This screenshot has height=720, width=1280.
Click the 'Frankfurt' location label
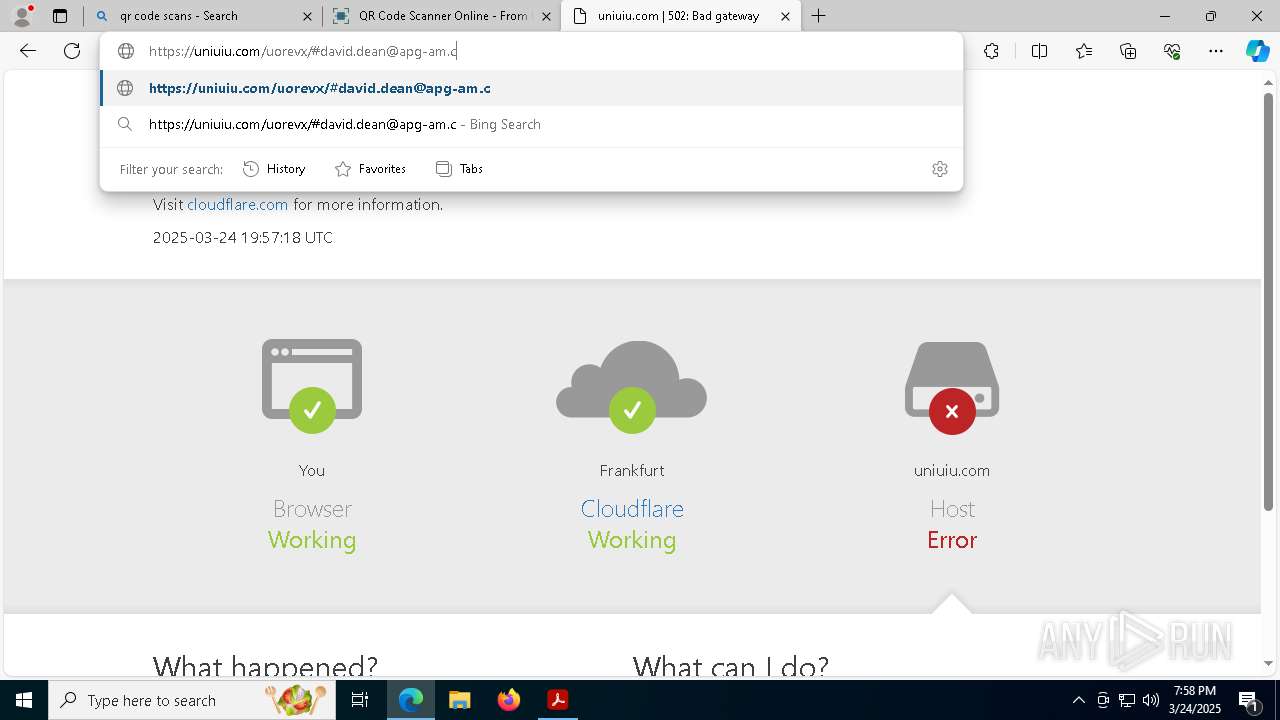pyautogui.click(x=632, y=470)
